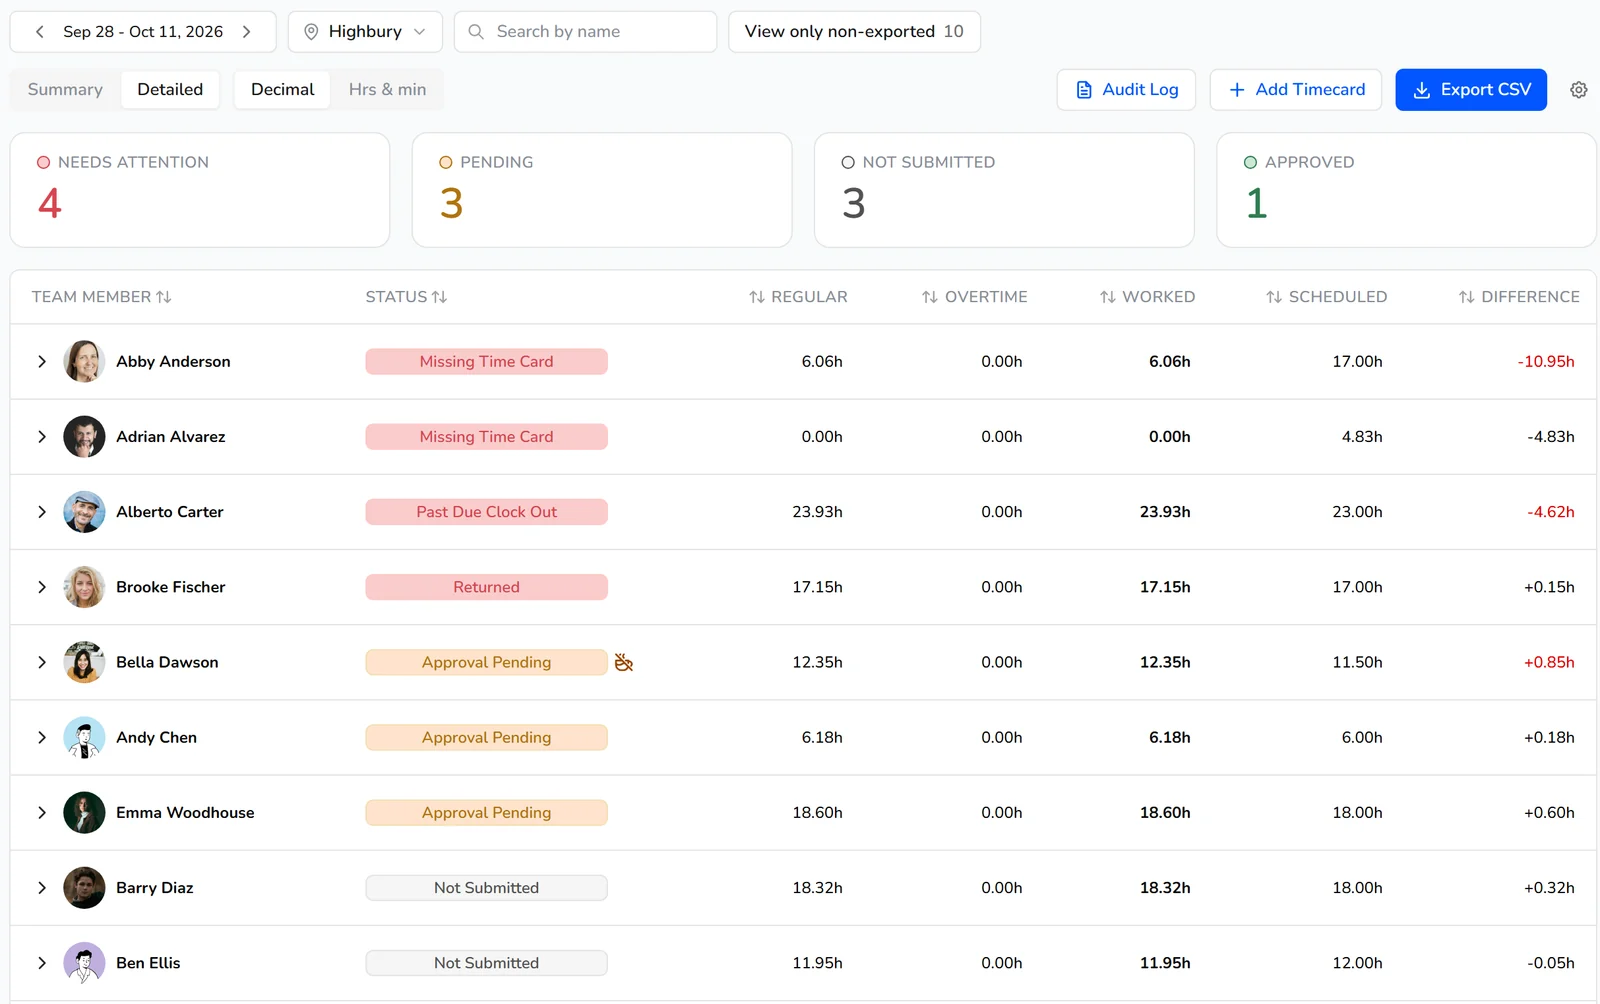Open the settings gear icon
Viewport: 1600px width, 1004px height.
(1579, 90)
